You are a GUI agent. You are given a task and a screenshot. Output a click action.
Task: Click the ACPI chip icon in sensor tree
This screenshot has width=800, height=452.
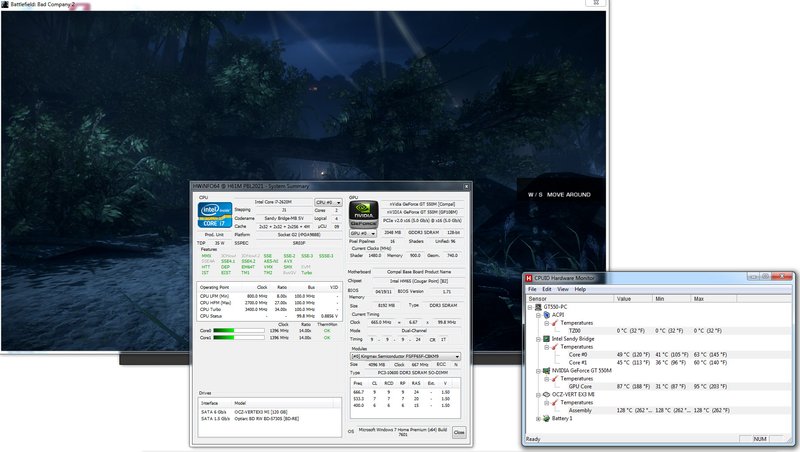(x=546, y=315)
